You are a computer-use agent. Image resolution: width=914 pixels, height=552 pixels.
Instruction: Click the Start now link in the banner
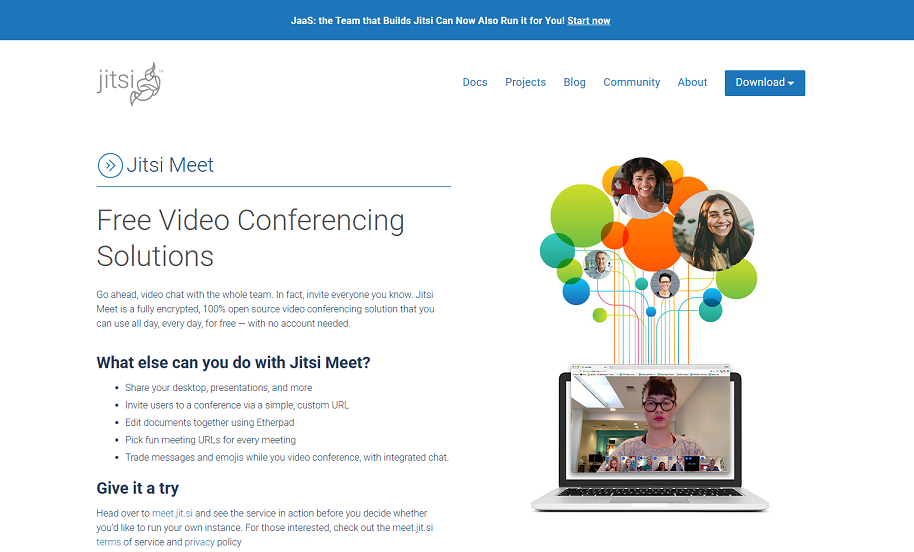588,20
